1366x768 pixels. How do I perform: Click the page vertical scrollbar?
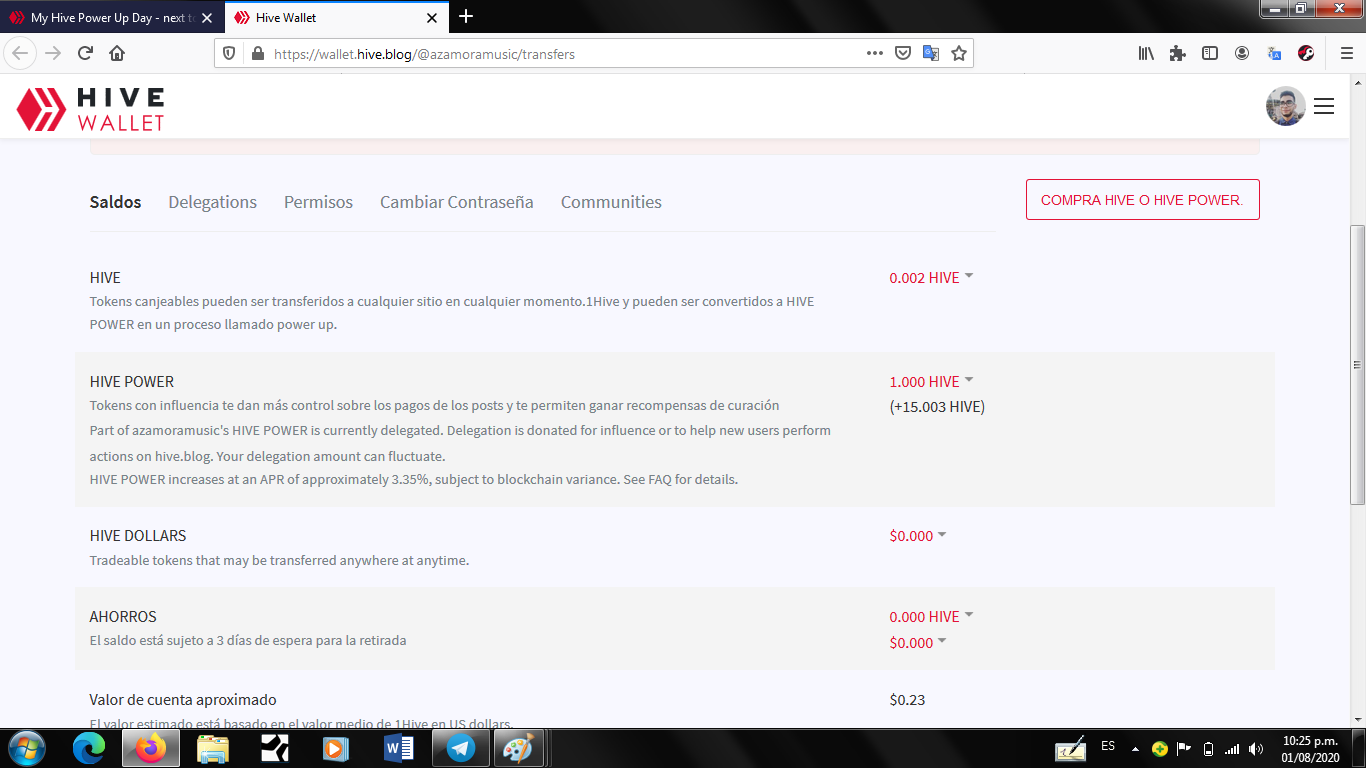pyautogui.click(x=1357, y=365)
